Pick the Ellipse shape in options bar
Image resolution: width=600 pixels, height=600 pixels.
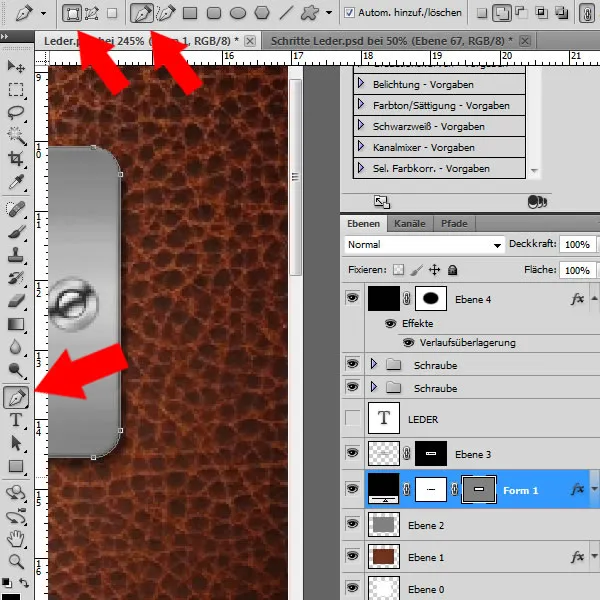(x=238, y=13)
